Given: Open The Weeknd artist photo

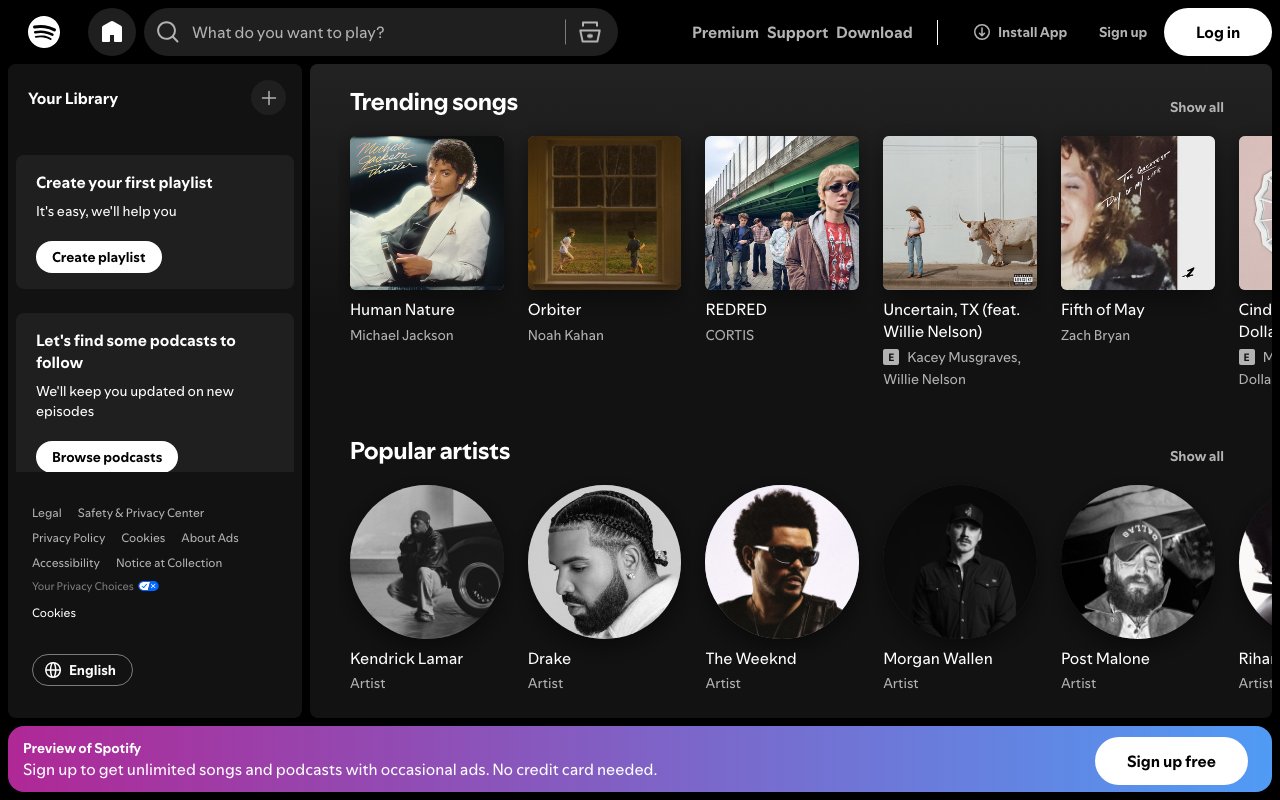Looking at the screenshot, I should click(x=782, y=562).
